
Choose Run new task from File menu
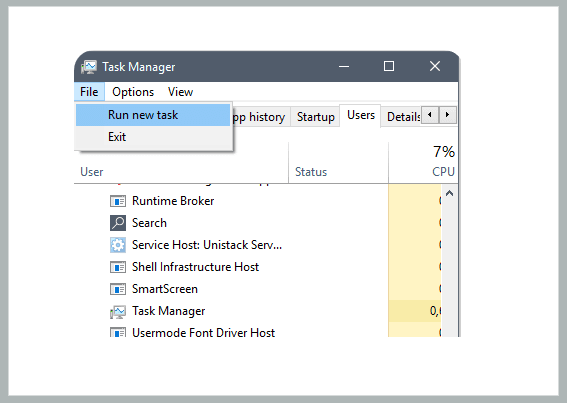tap(153, 115)
